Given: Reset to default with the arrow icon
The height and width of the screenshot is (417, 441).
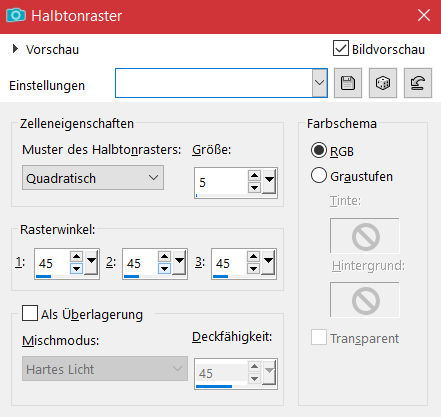Looking at the screenshot, I should pyautogui.click(x=418, y=83).
